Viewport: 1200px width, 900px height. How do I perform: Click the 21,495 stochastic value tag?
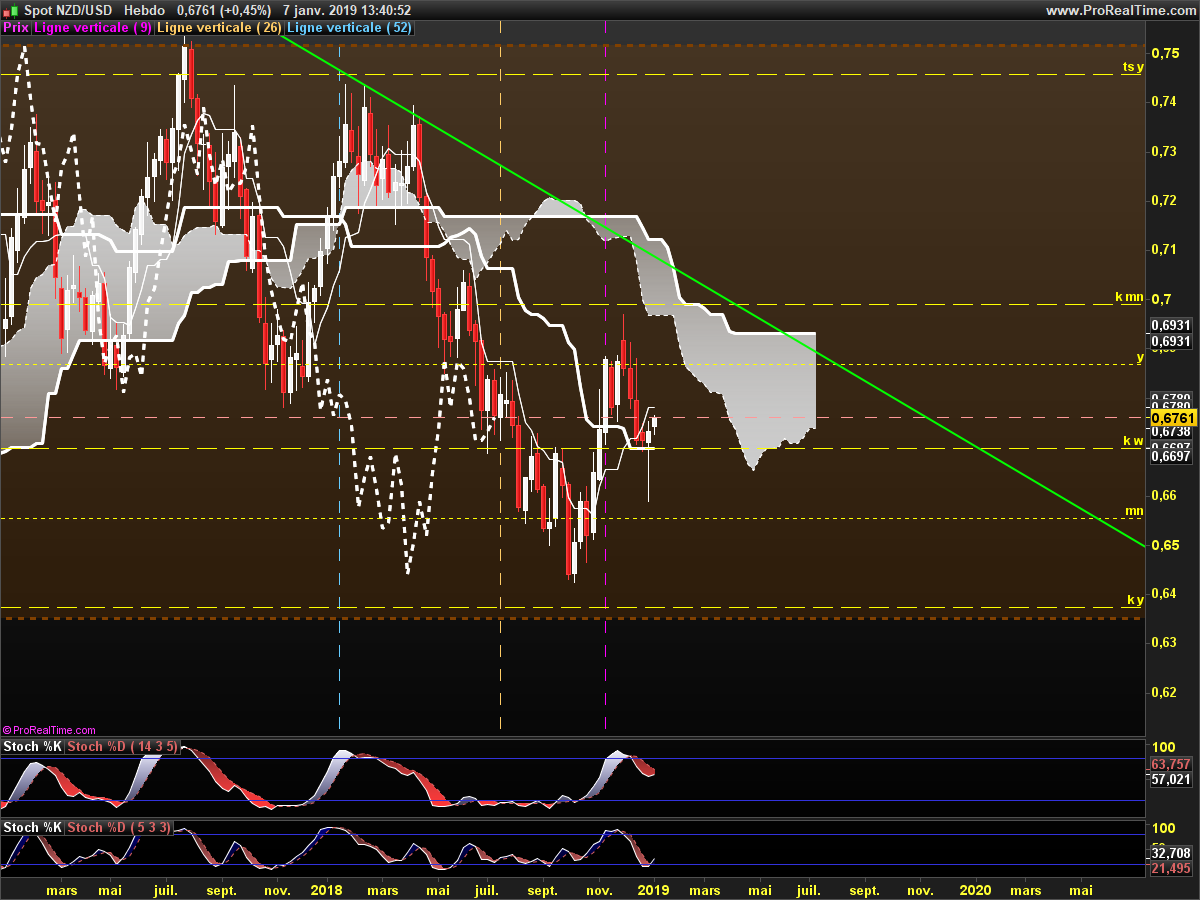click(x=1170, y=868)
